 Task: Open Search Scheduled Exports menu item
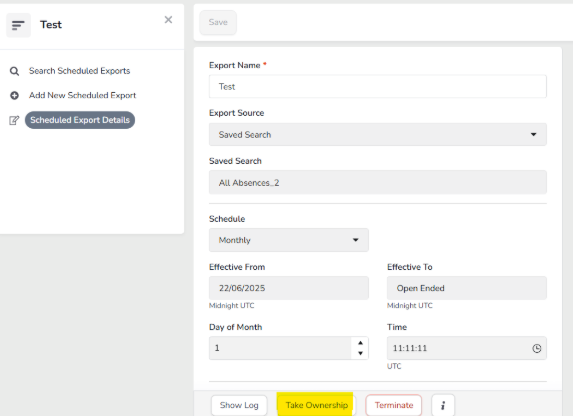79,71
